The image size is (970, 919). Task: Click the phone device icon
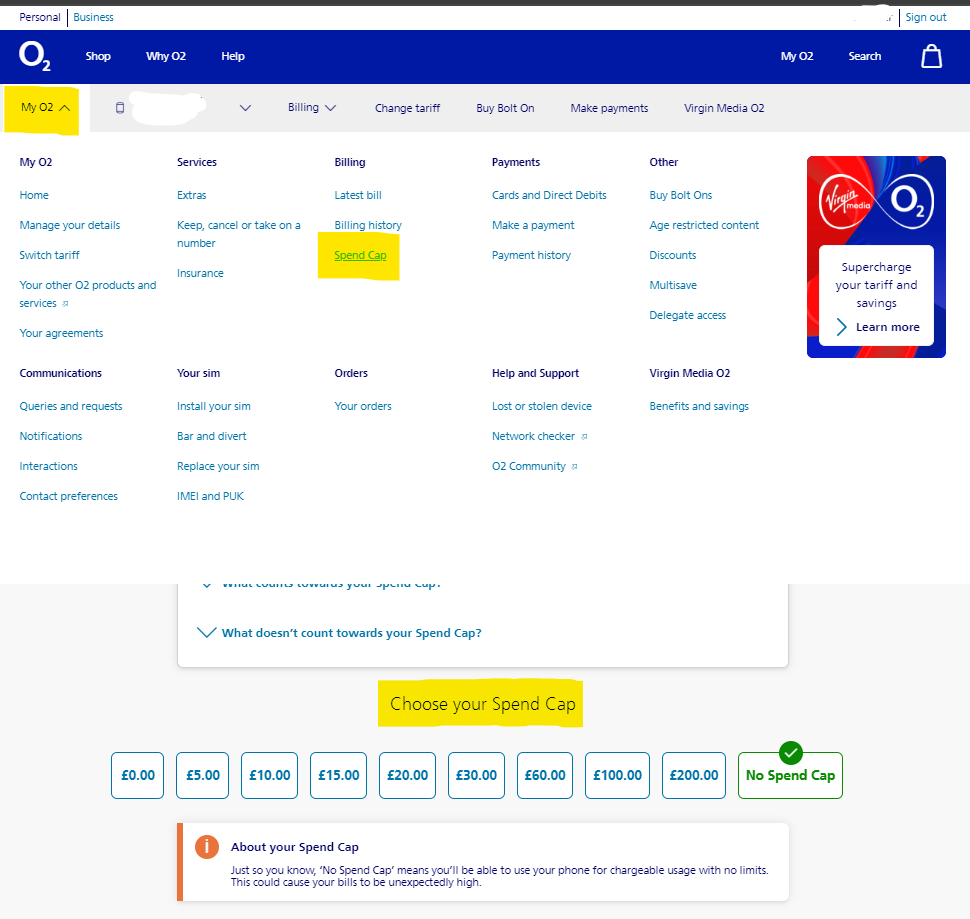pos(120,108)
